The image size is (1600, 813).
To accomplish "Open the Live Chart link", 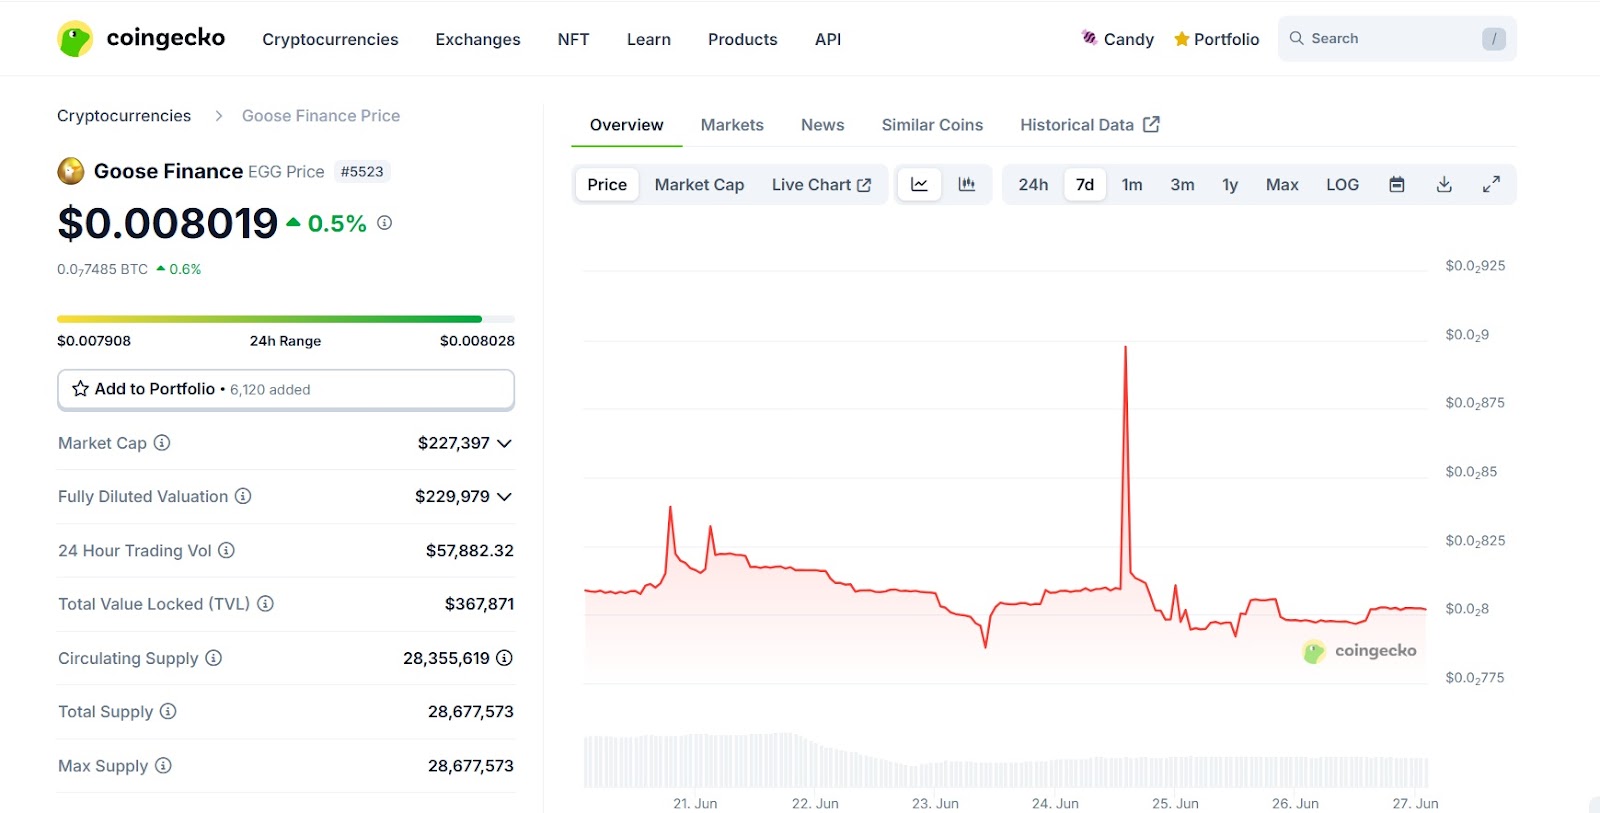I will click(822, 184).
